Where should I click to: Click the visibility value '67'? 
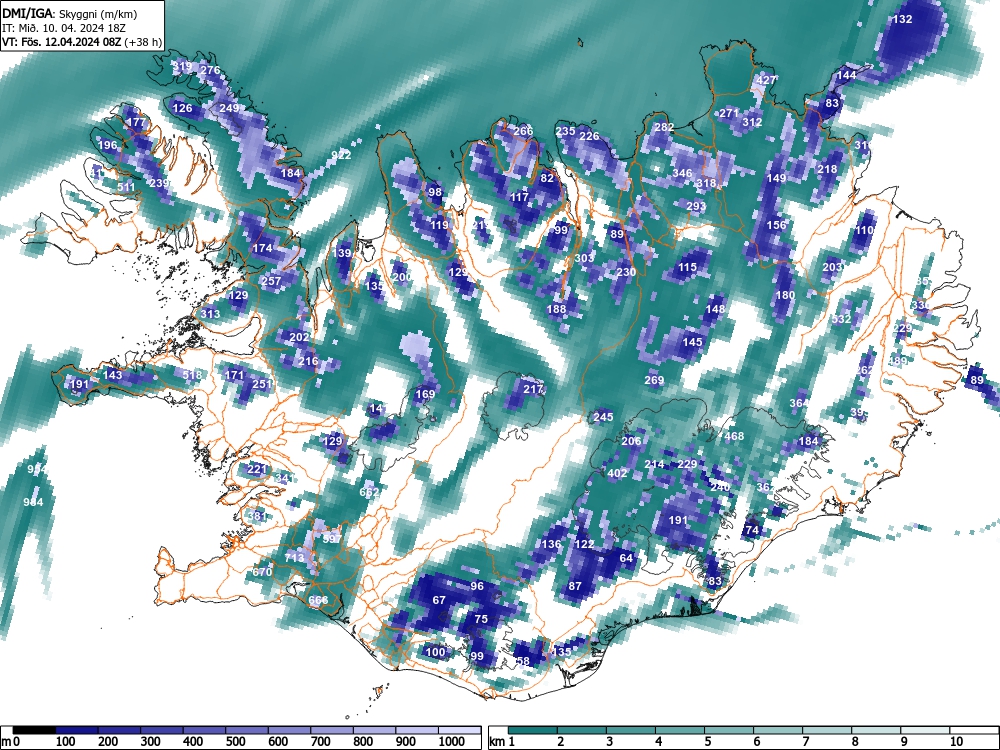pos(439,600)
